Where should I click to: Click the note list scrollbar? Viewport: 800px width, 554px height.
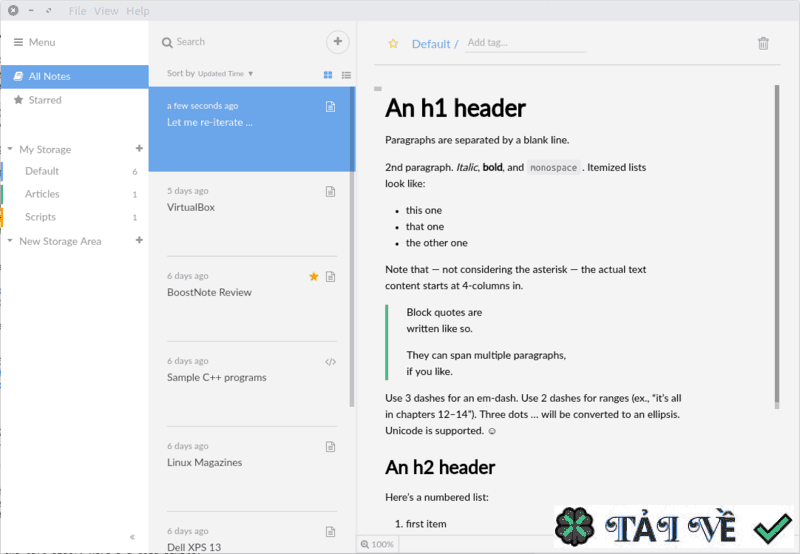[x=352, y=247]
